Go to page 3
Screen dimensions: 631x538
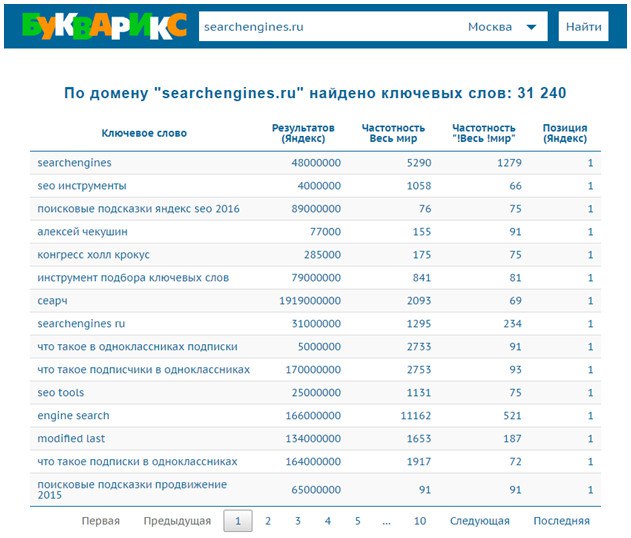coord(298,521)
